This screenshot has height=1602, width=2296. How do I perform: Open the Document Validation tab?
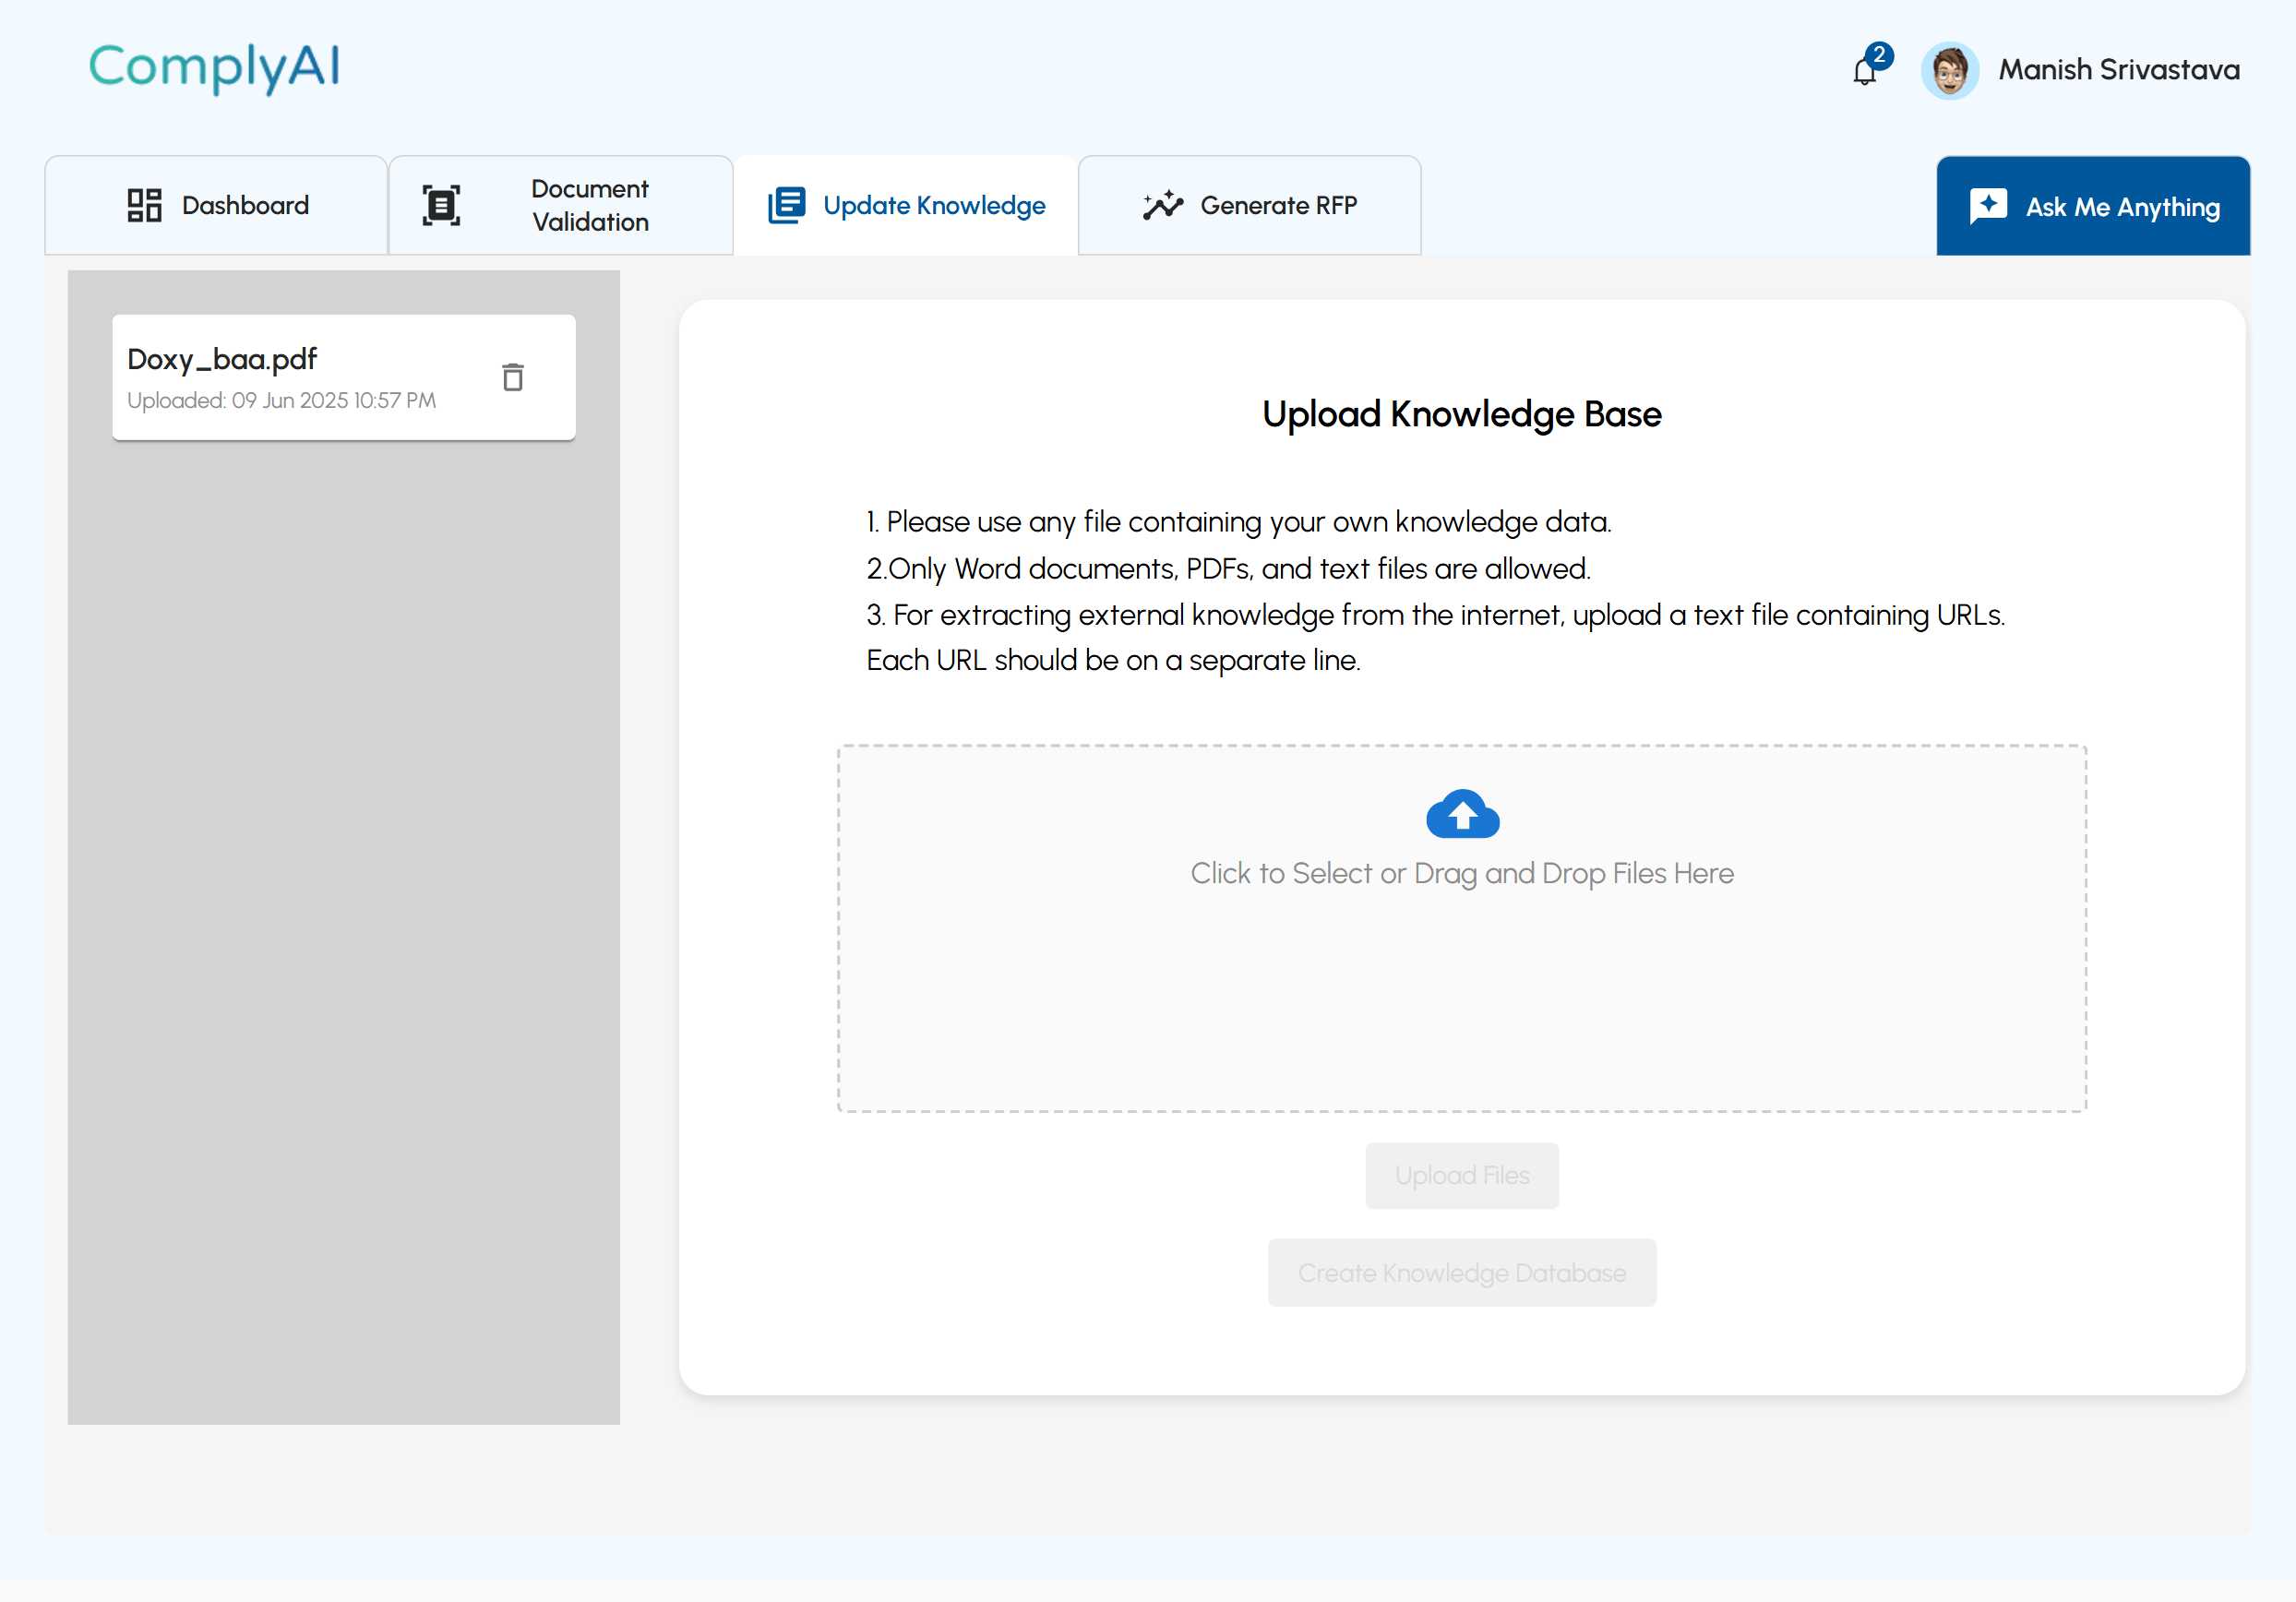tap(561, 205)
